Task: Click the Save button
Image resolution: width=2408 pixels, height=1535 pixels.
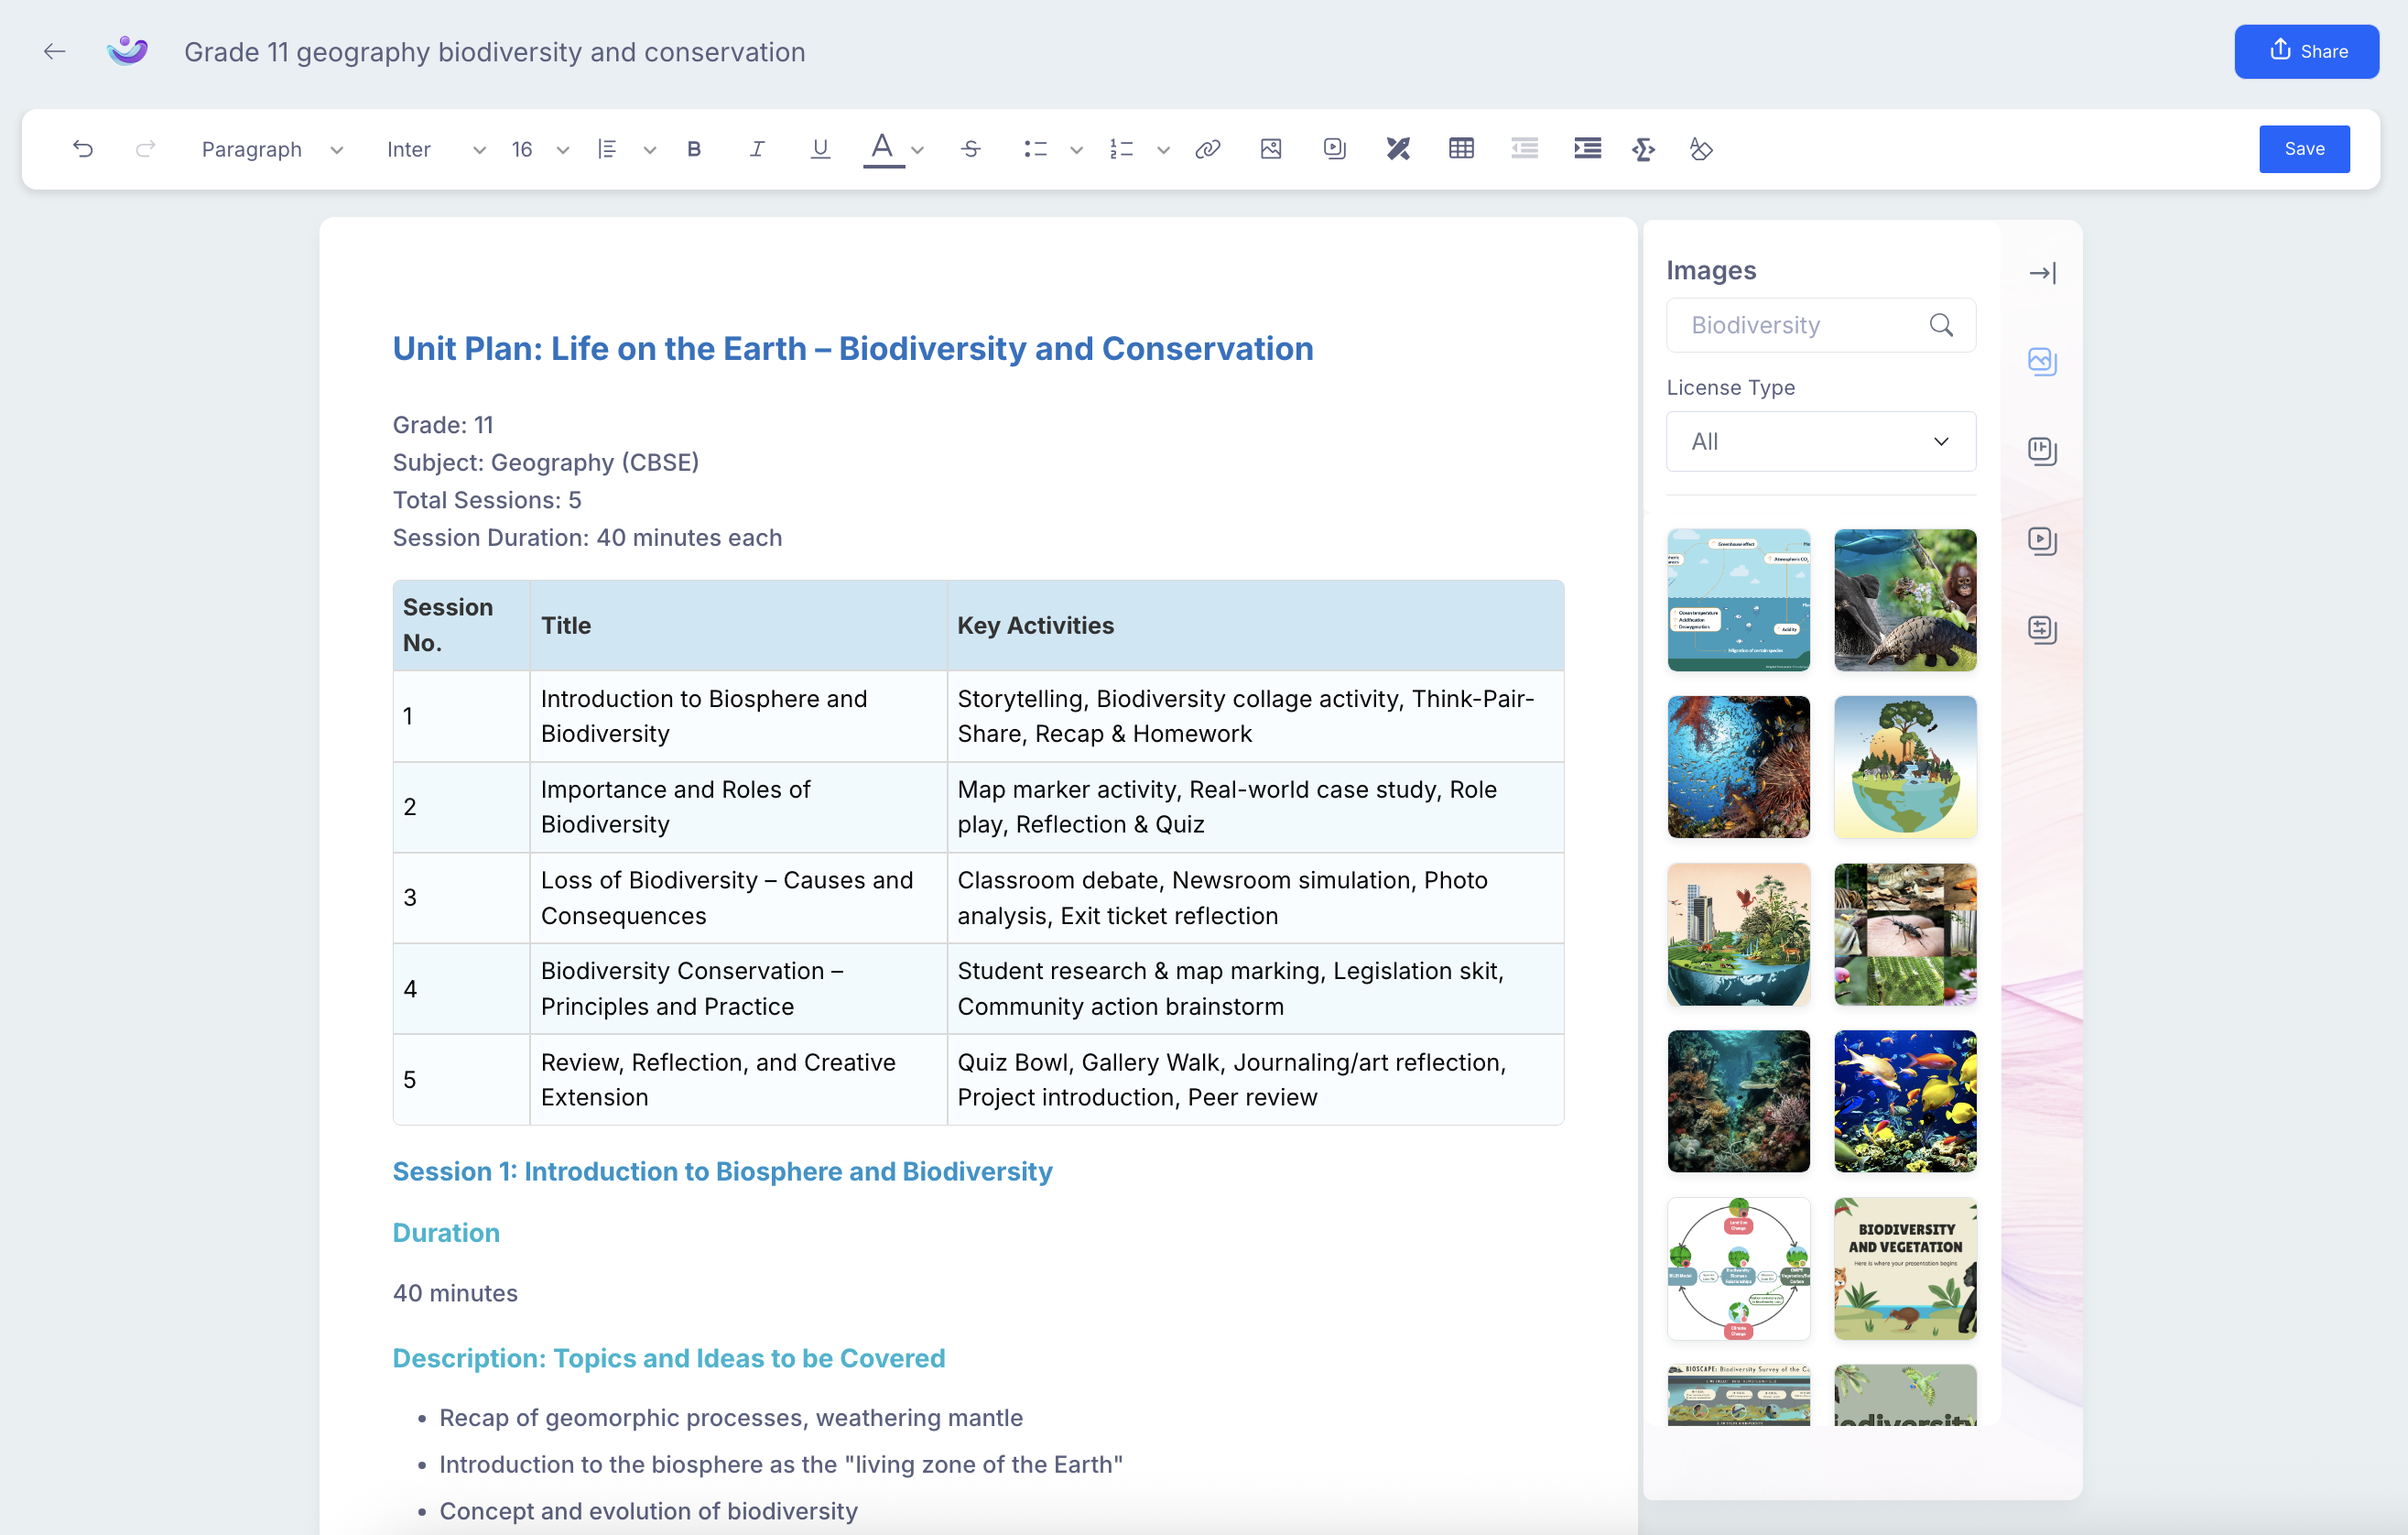Action: [2304, 149]
